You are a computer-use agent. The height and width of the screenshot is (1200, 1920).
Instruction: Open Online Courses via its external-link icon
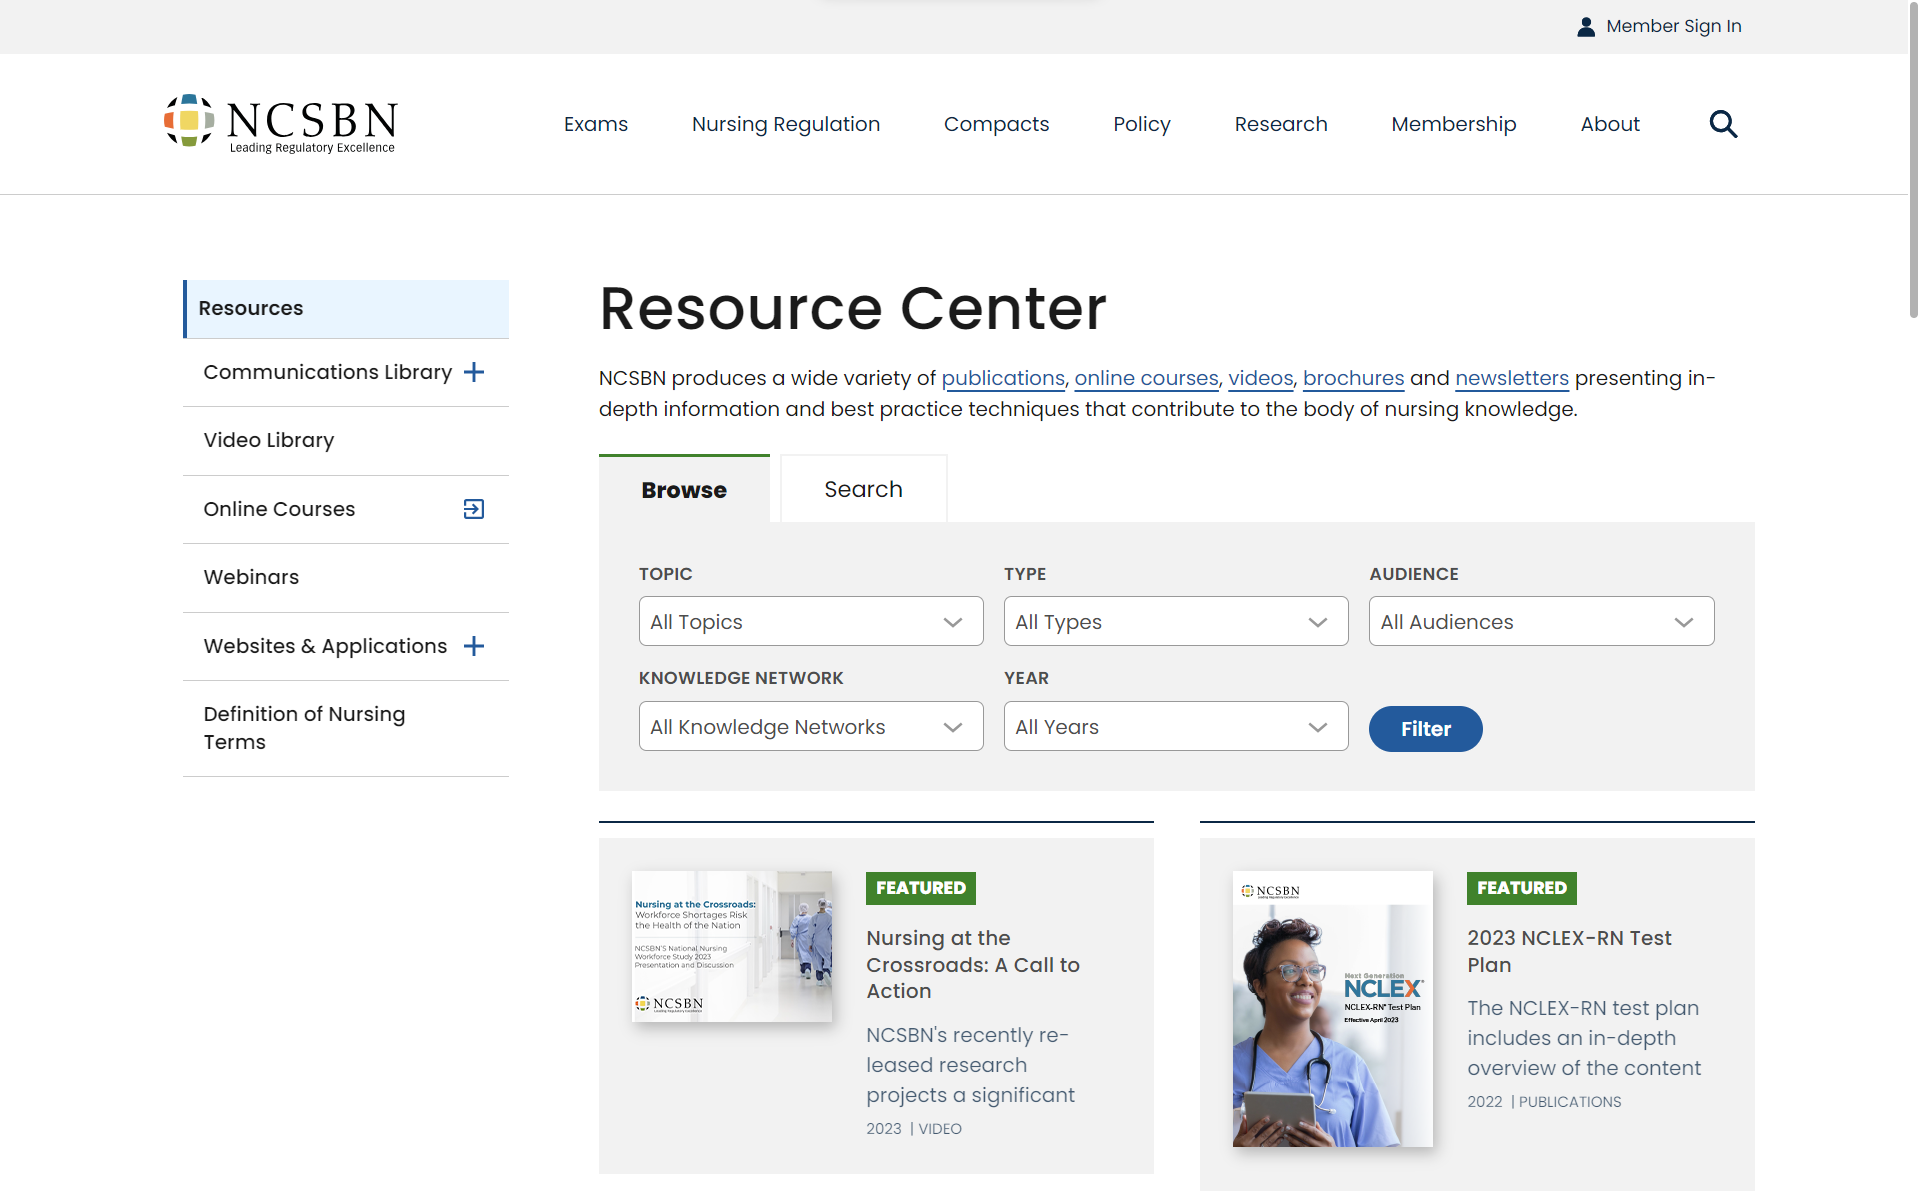point(472,509)
